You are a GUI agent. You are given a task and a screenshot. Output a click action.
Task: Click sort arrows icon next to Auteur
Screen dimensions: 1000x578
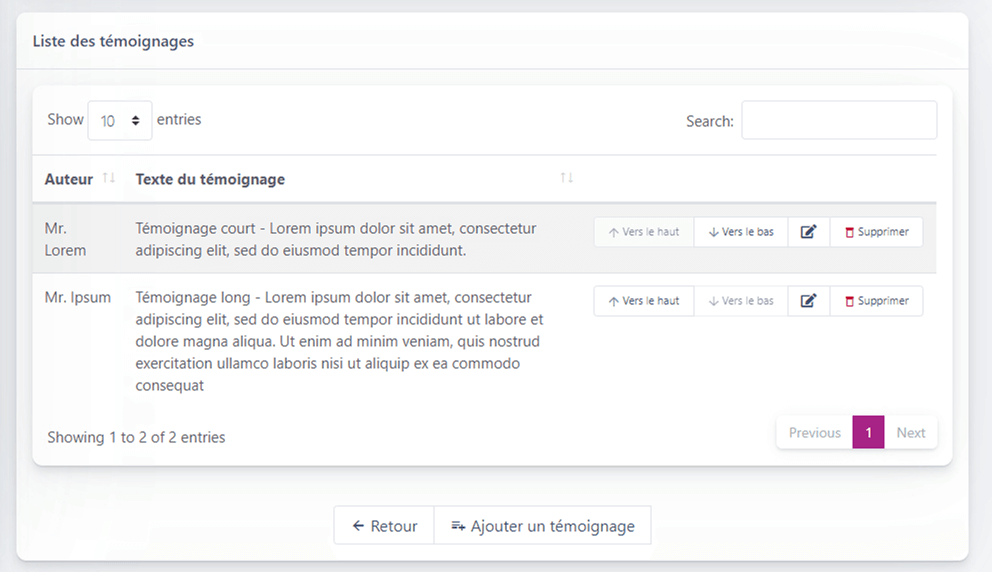click(x=109, y=179)
